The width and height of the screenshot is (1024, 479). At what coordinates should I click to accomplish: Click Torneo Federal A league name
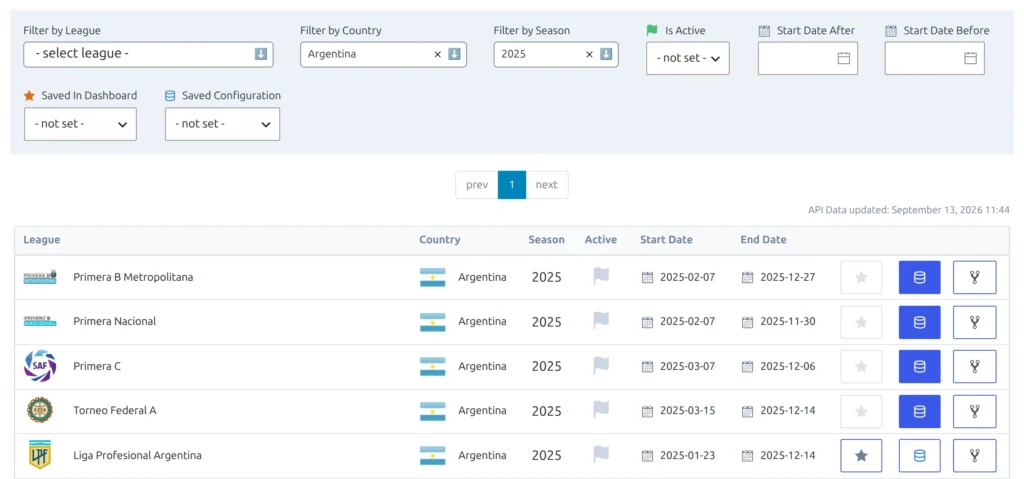[115, 411]
